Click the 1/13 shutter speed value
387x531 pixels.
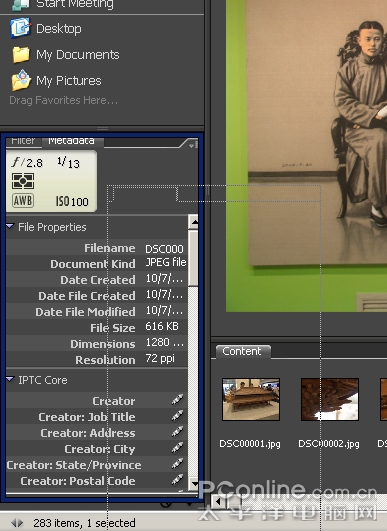pos(68,163)
